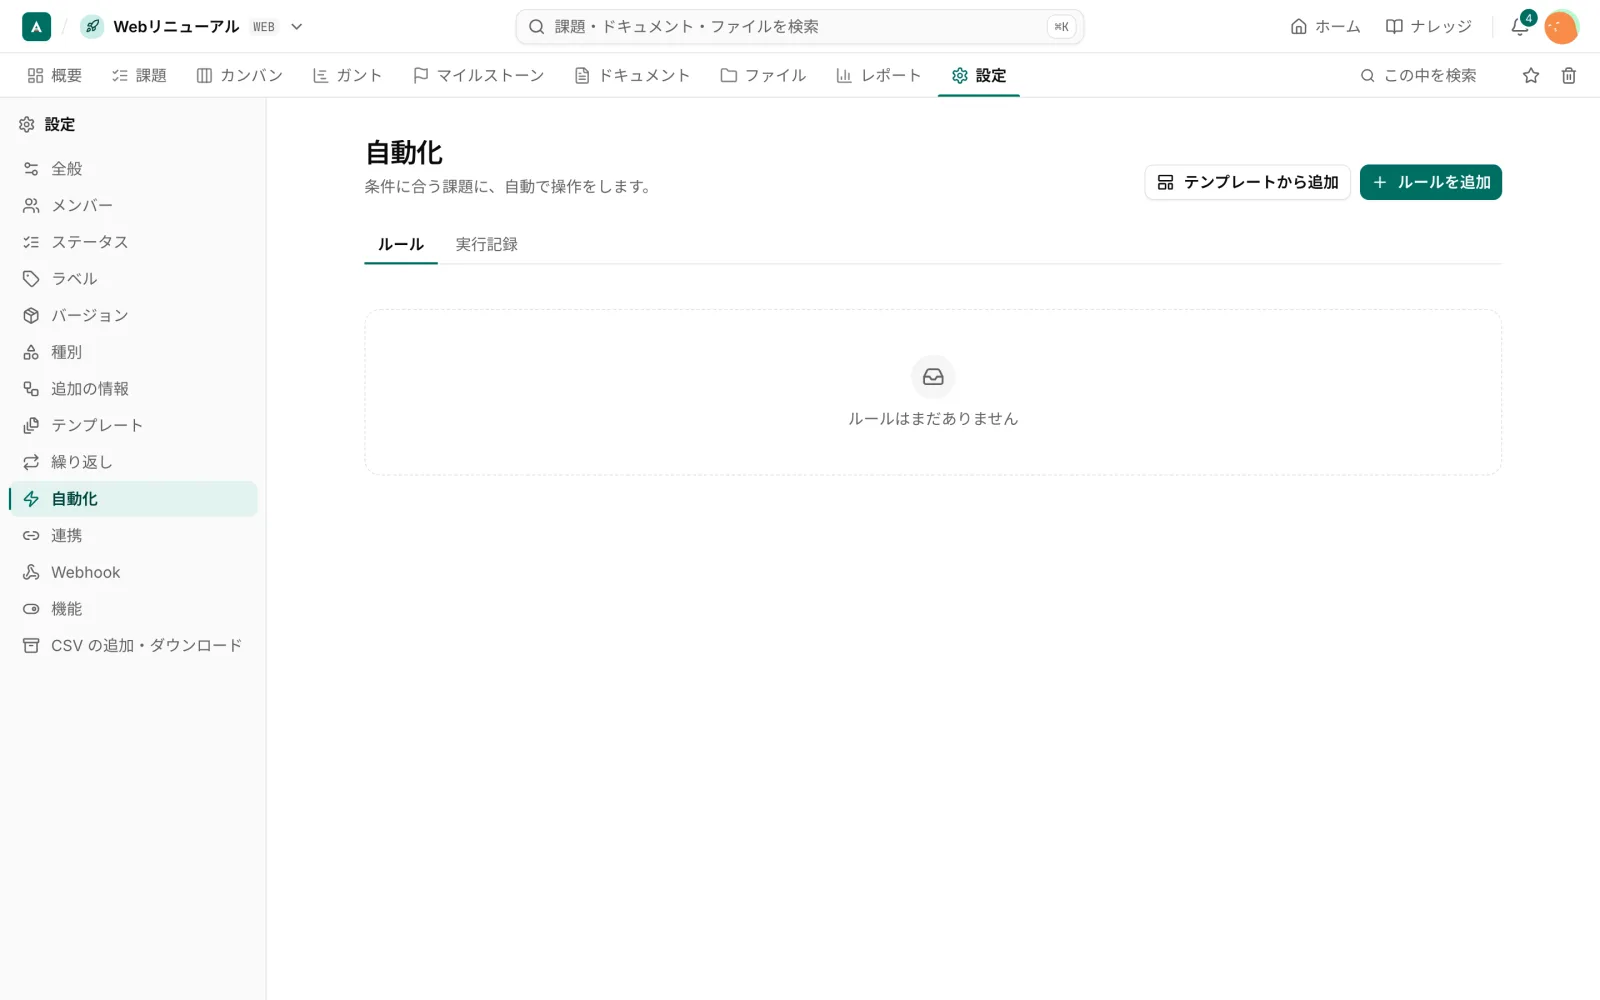Open 機能 settings in the sidebar
The width and height of the screenshot is (1600, 1000).
pyautogui.click(x=133, y=609)
